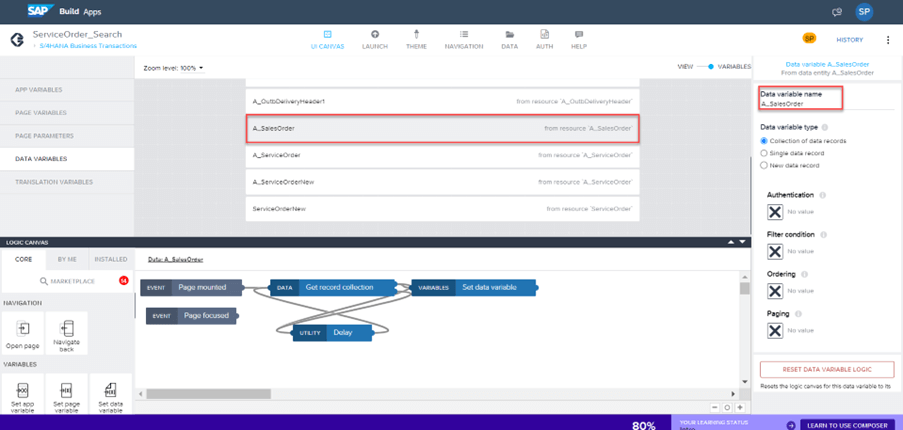Select the A_SalesOrder data variable row
This screenshot has height=430, width=903.
click(x=442, y=128)
